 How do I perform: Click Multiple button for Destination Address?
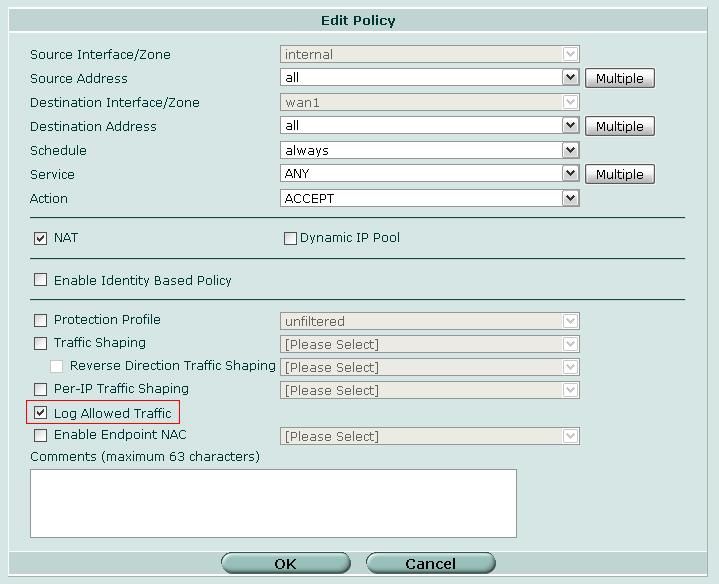point(619,126)
